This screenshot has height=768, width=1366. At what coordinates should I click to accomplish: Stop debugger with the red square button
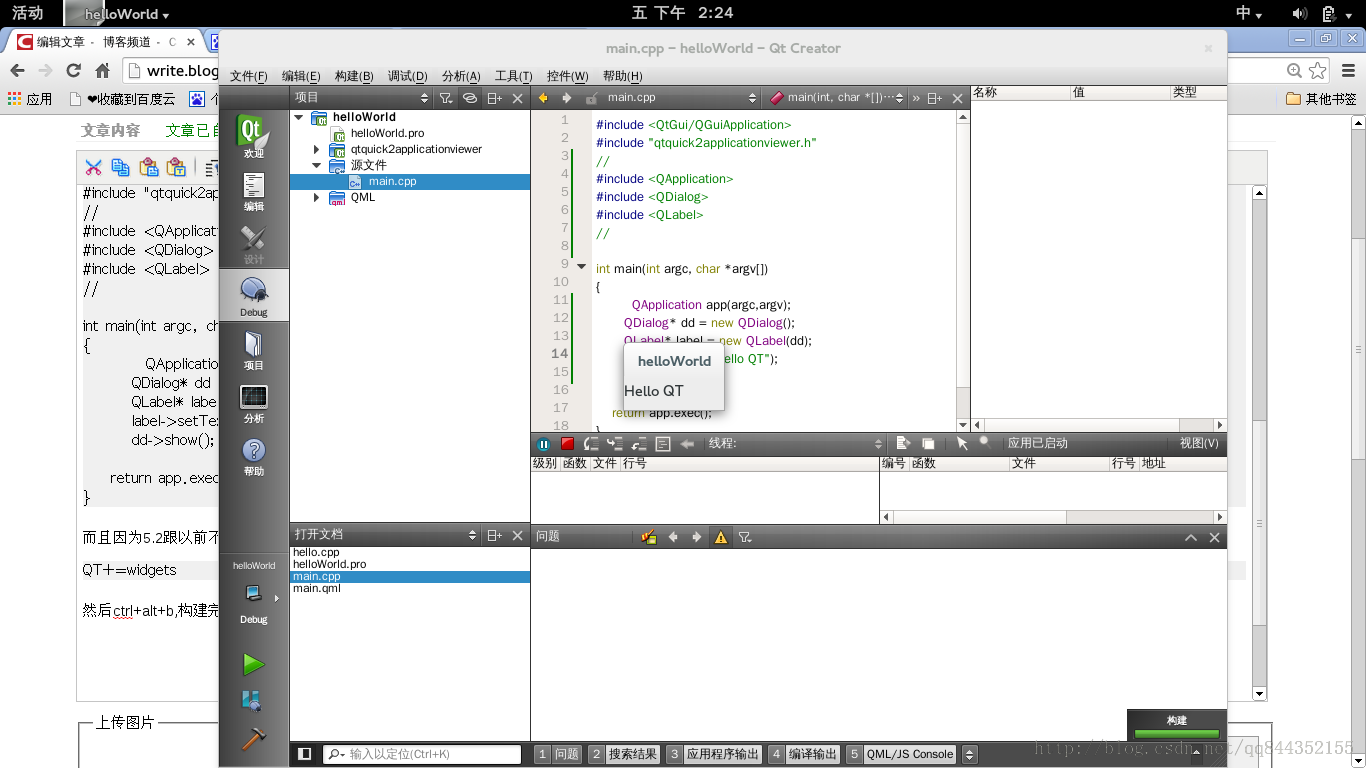click(567, 444)
